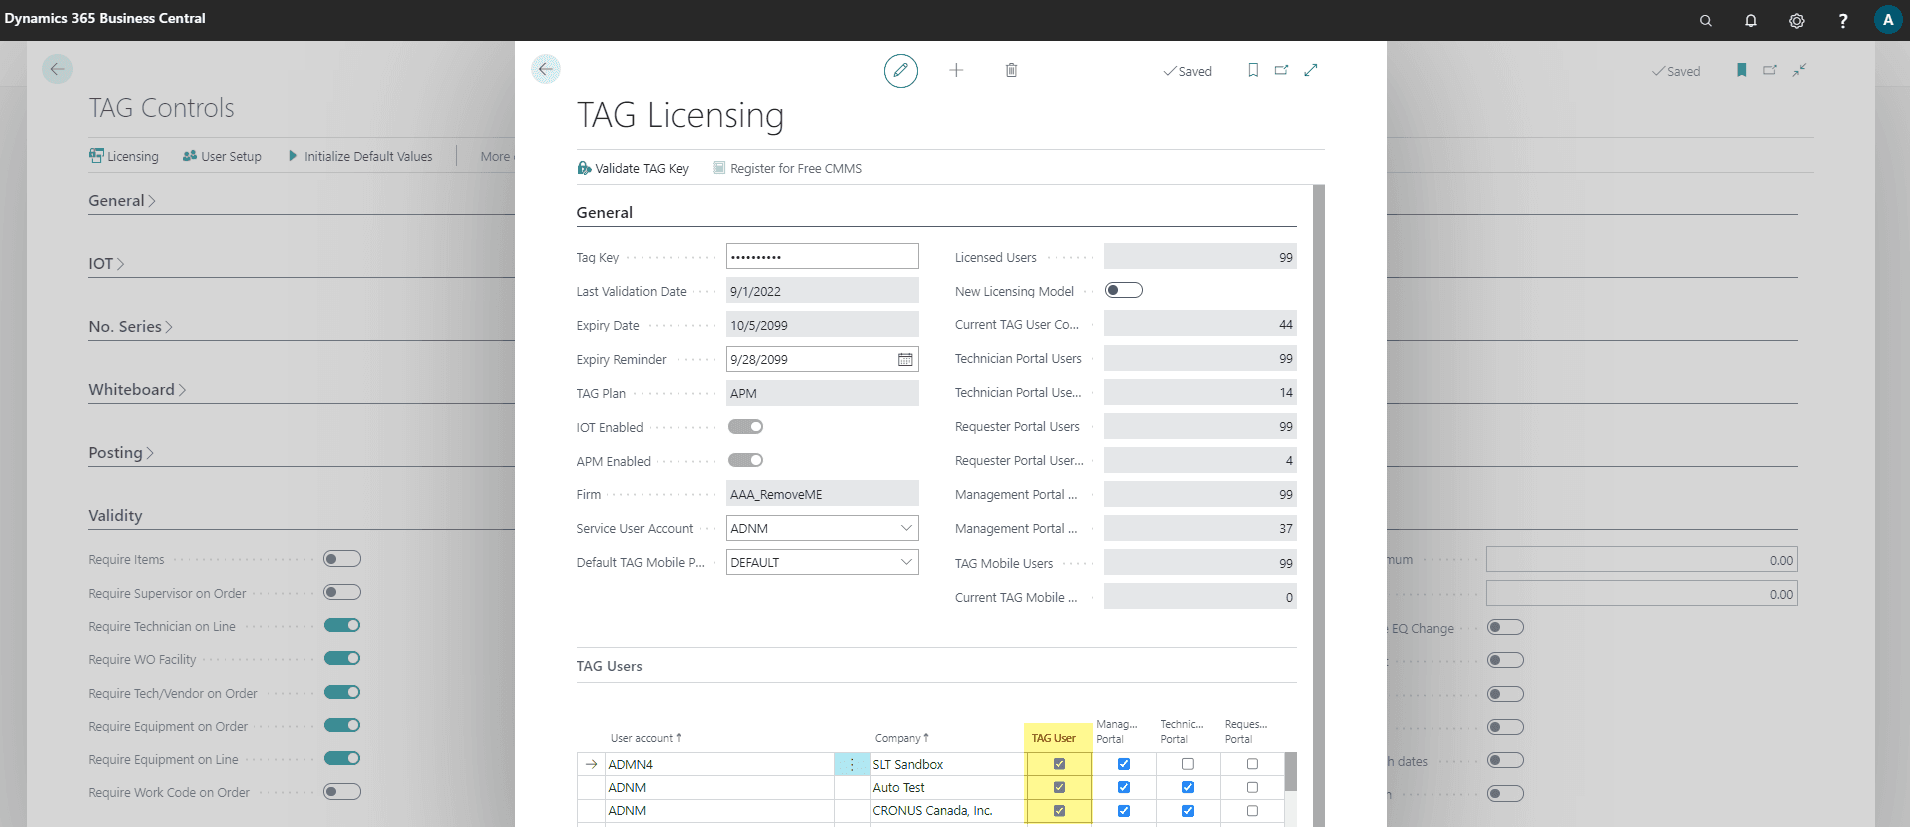1910x827 pixels.
Task: Open the notifications bell icon
Action: coord(1751,21)
